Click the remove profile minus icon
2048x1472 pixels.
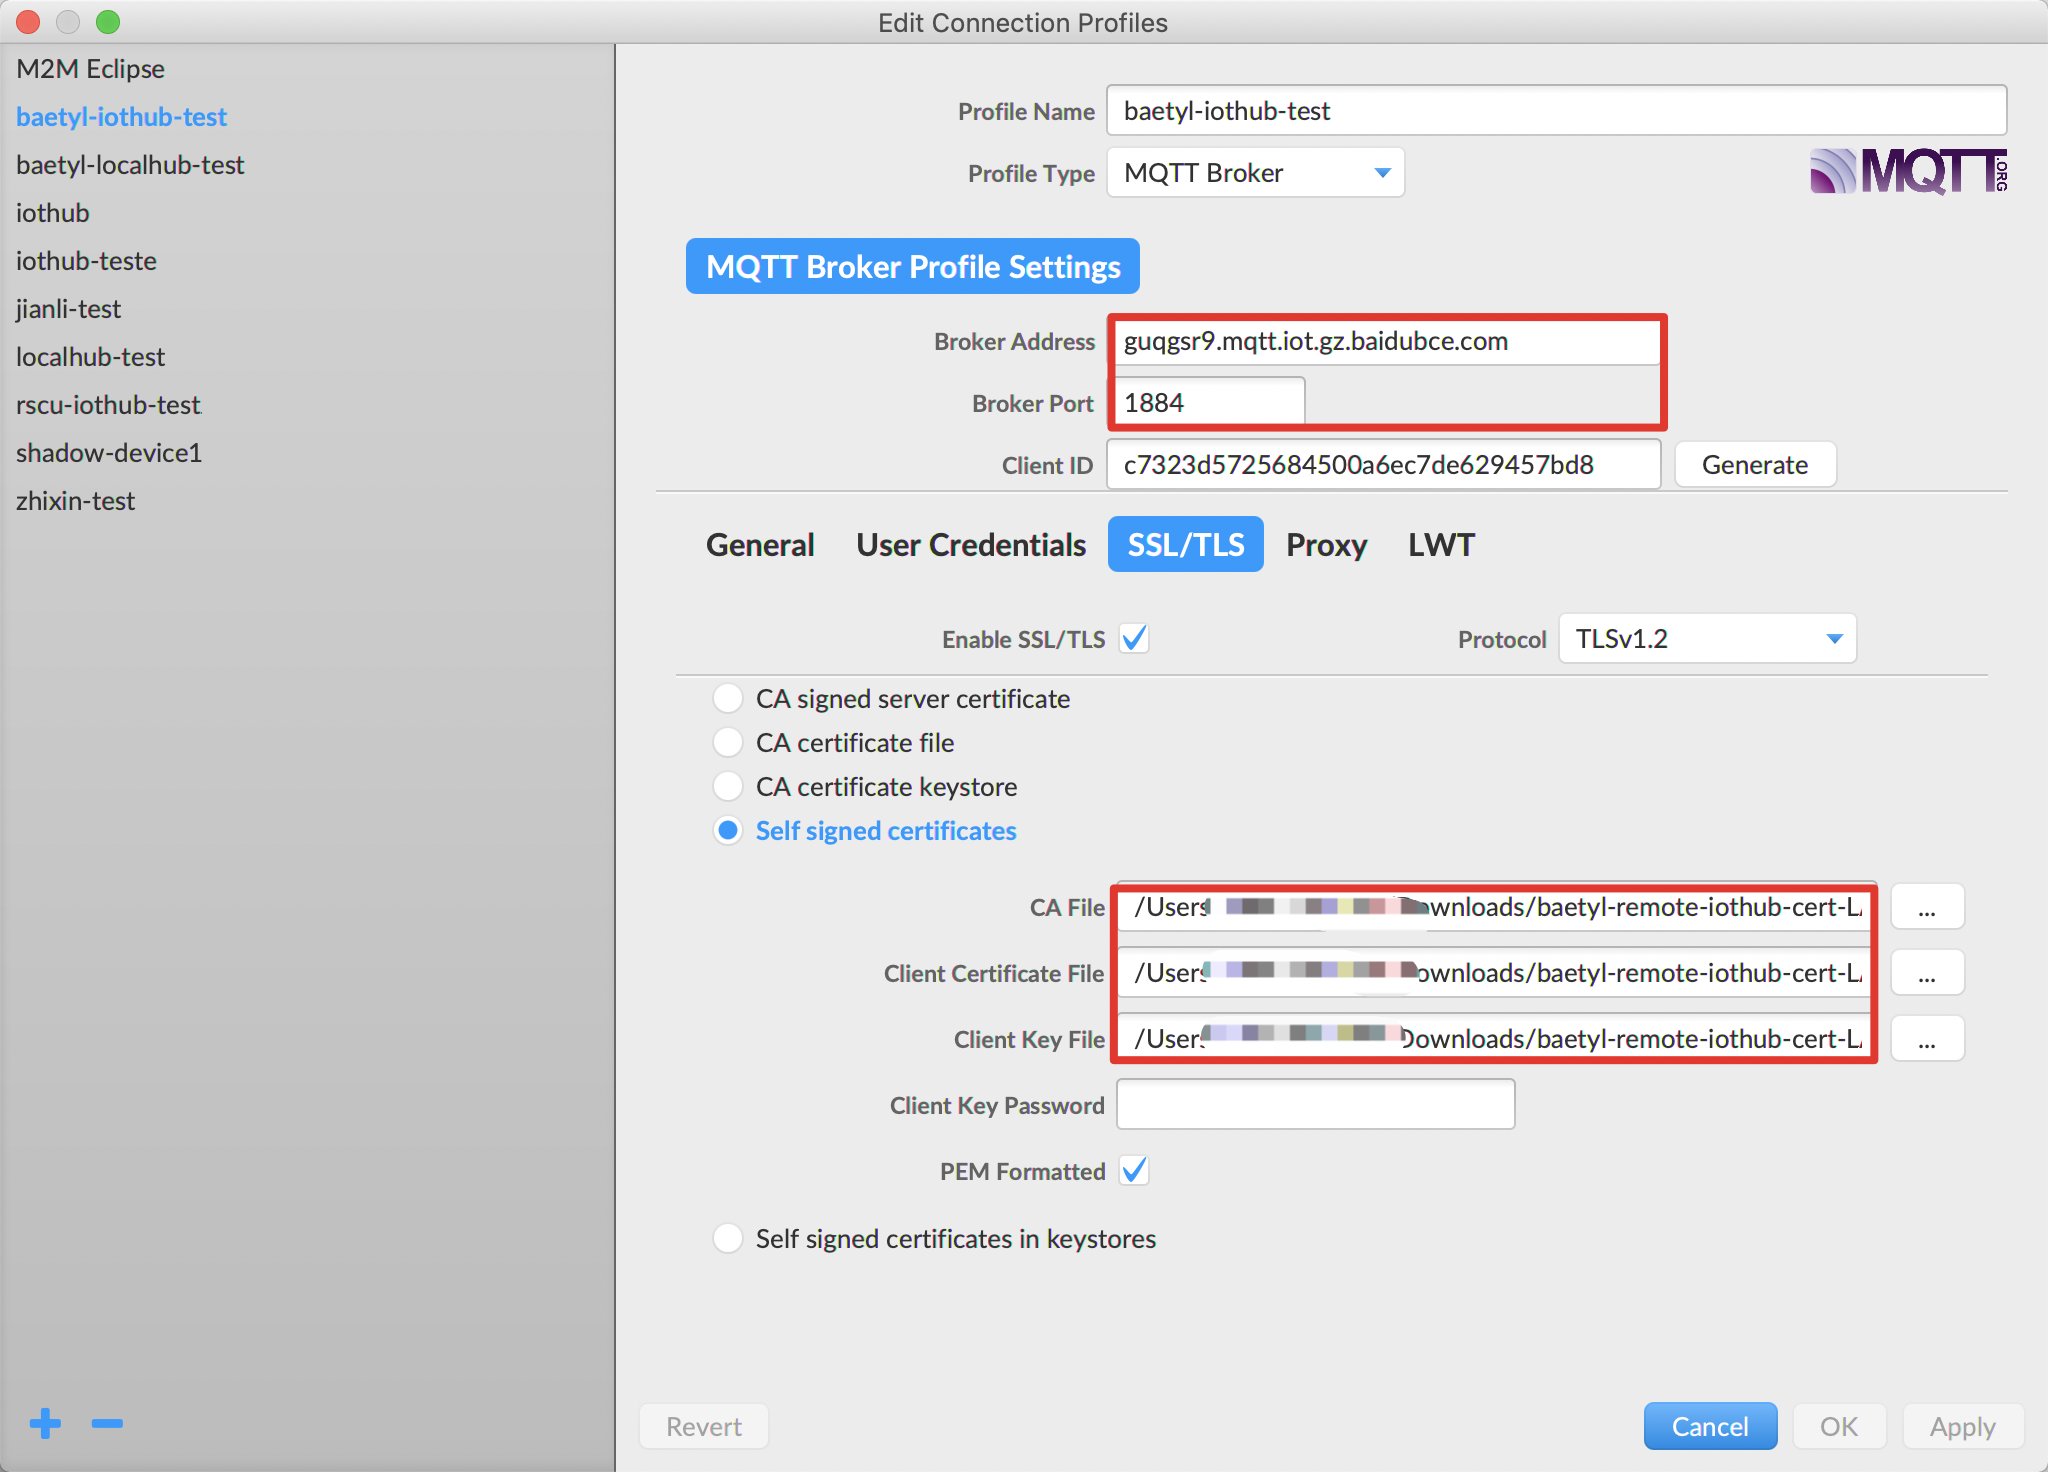pos(107,1423)
